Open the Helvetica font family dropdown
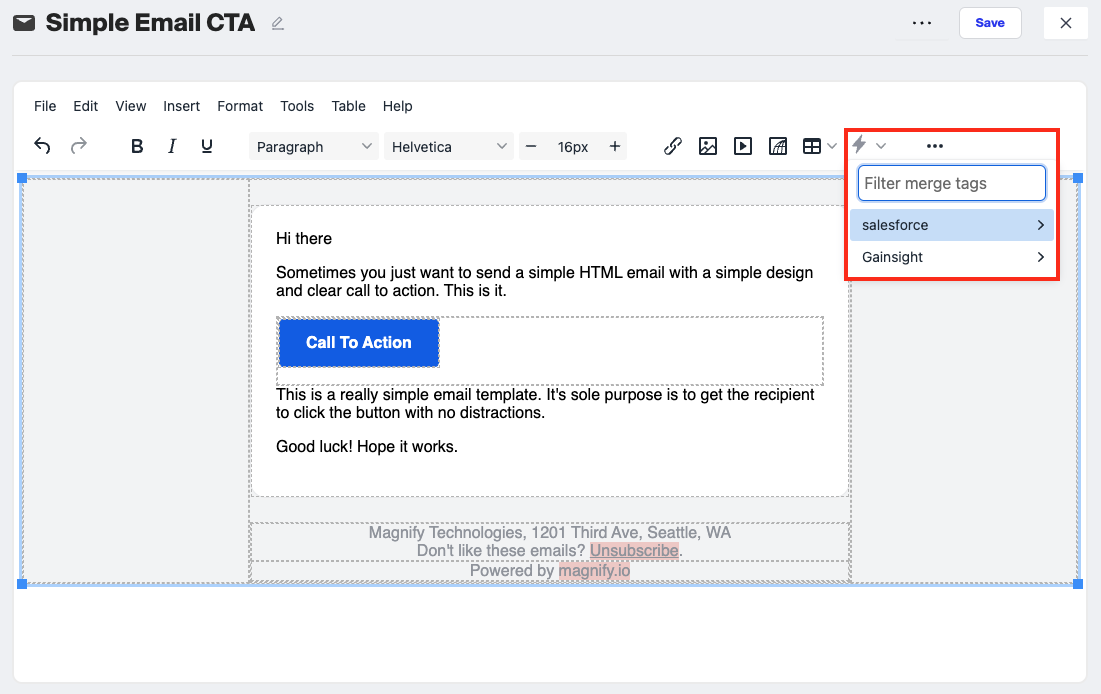 [448, 146]
